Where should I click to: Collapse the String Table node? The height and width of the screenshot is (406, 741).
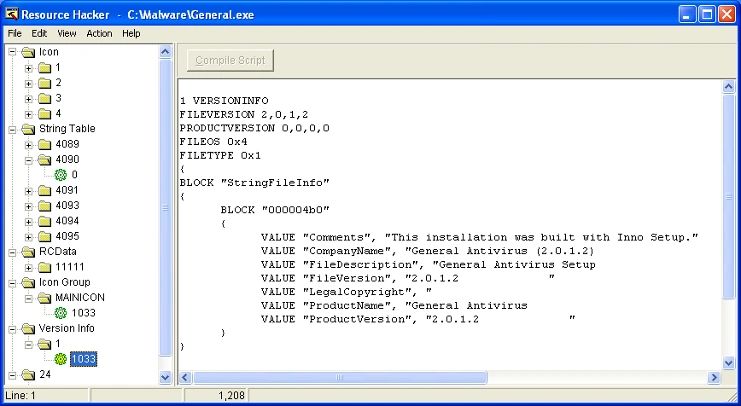[x=13, y=130]
